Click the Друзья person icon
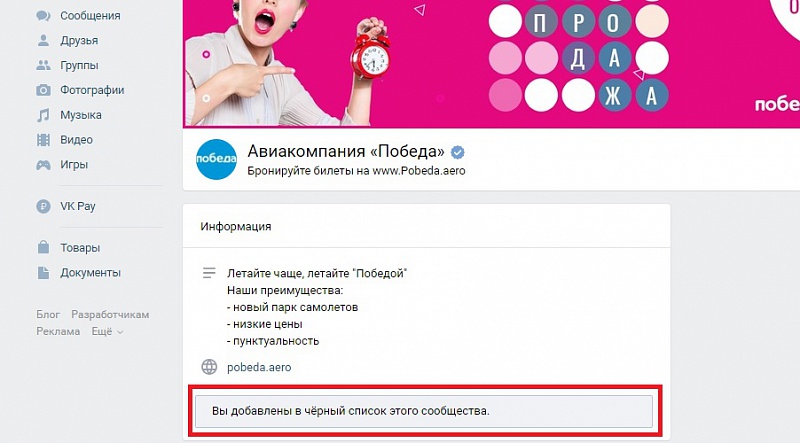 43,40
